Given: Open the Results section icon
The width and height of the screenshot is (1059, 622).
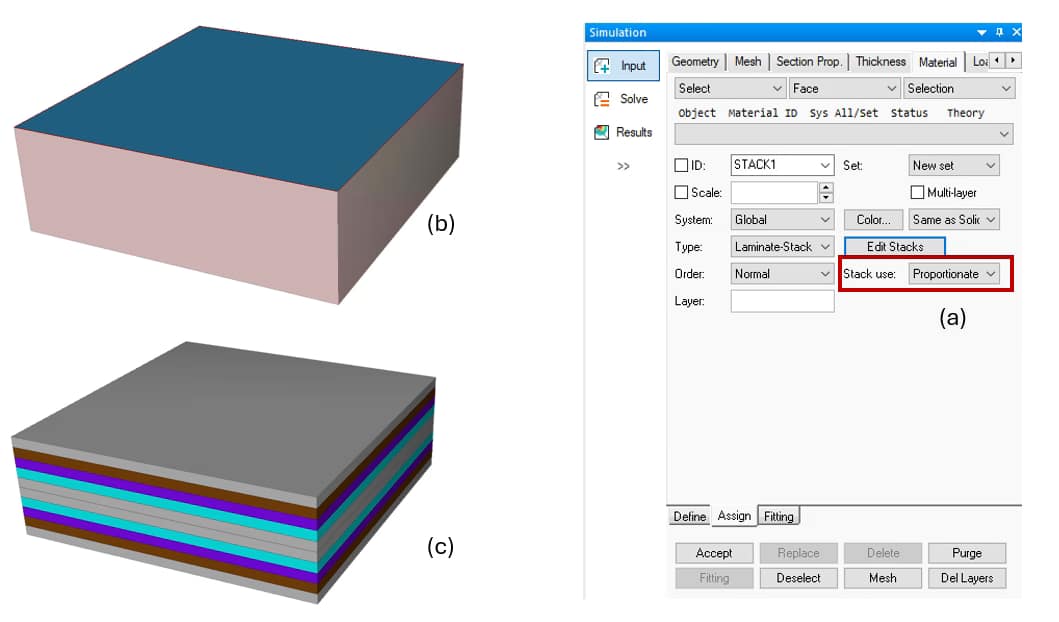Looking at the screenshot, I should coord(602,132).
